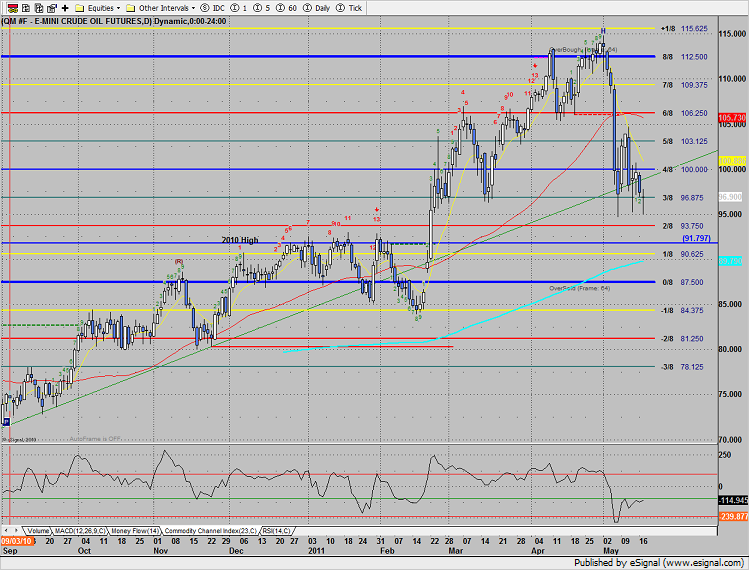Click the white 96.900 last price tag
The height and width of the screenshot is (570, 749).
(x=730, y=197)
